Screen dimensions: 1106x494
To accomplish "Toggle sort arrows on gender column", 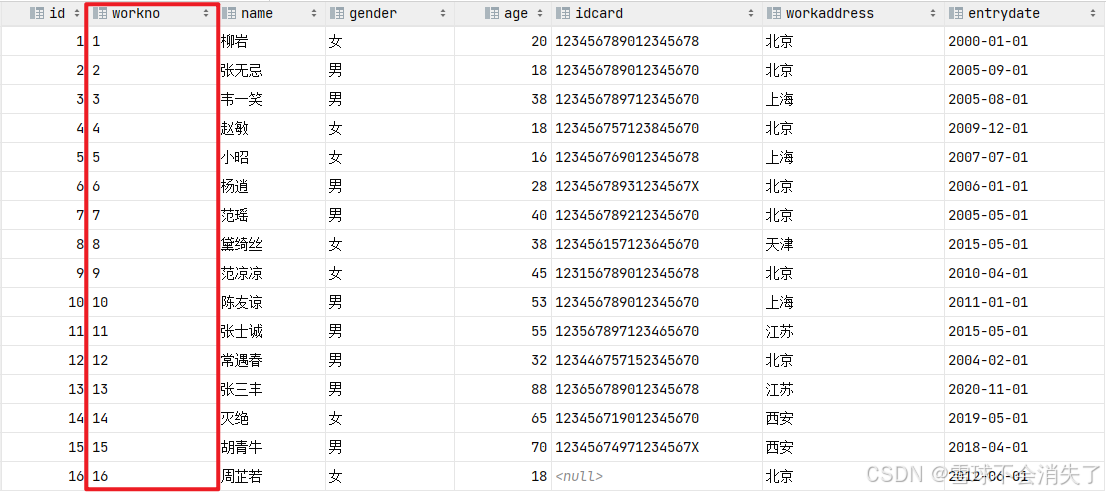I will [442, 13].
